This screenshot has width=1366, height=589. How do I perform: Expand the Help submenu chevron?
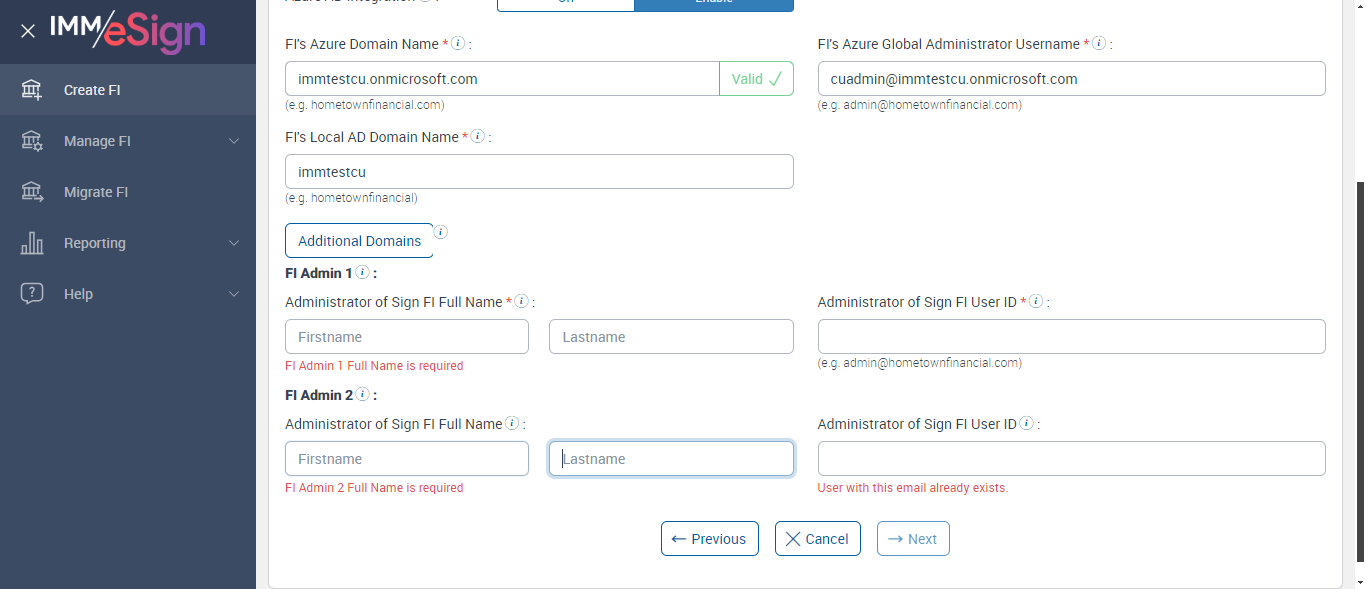(234, 294)
